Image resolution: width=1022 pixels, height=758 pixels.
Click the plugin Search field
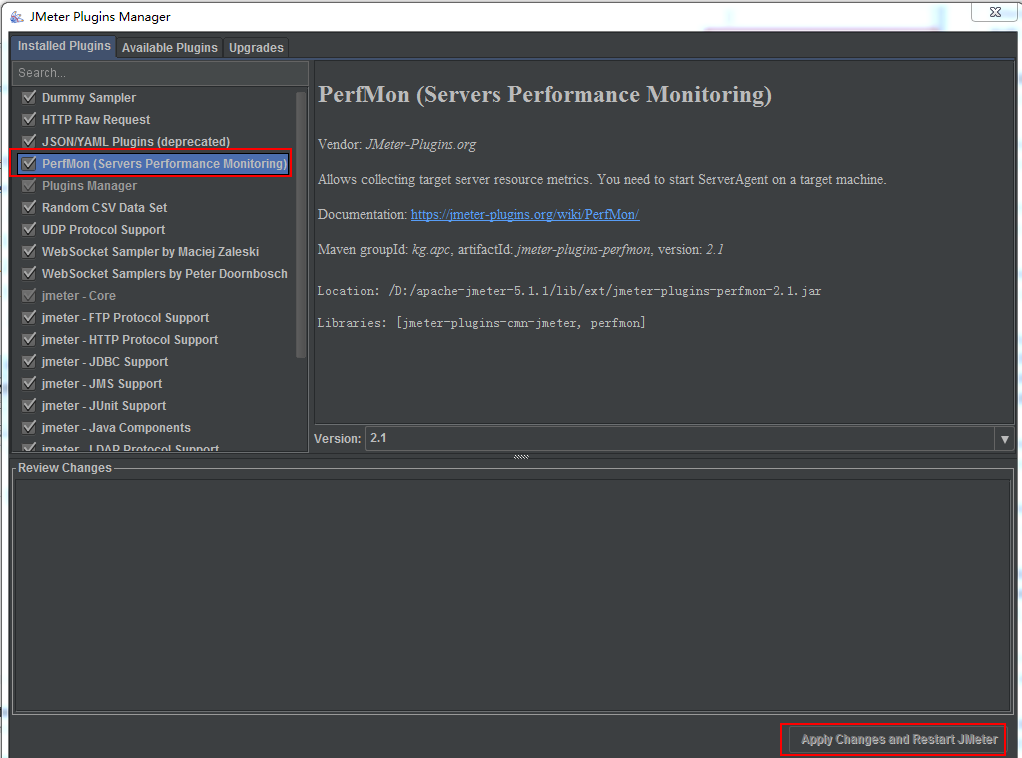(x=160, y=73)
